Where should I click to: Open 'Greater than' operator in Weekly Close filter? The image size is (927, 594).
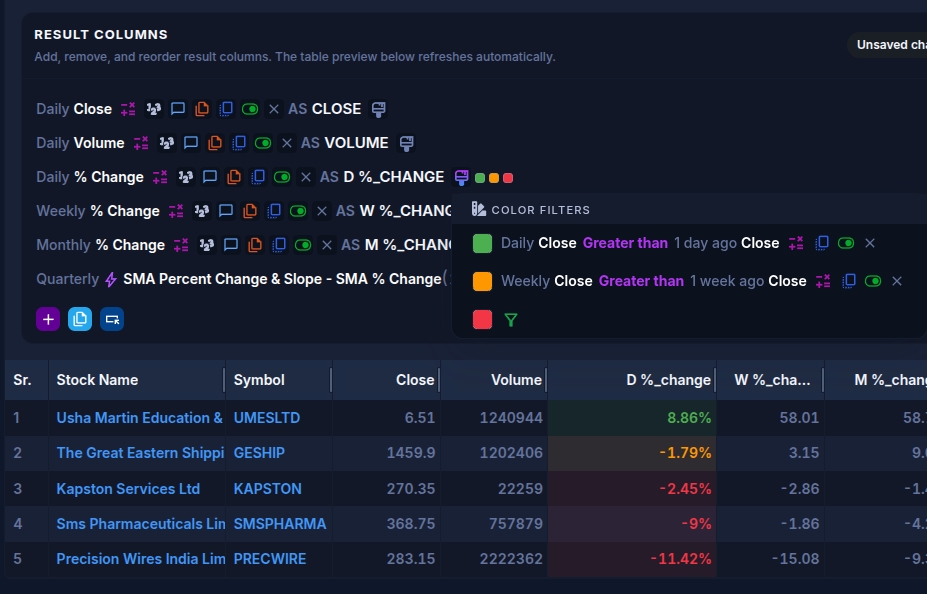tap(641, 281)
